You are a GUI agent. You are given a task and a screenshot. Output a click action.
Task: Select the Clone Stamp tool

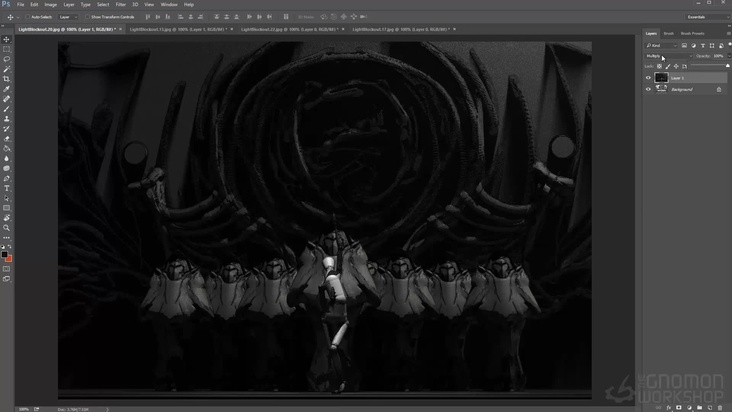pyautogui.click(x=7, y=119)
